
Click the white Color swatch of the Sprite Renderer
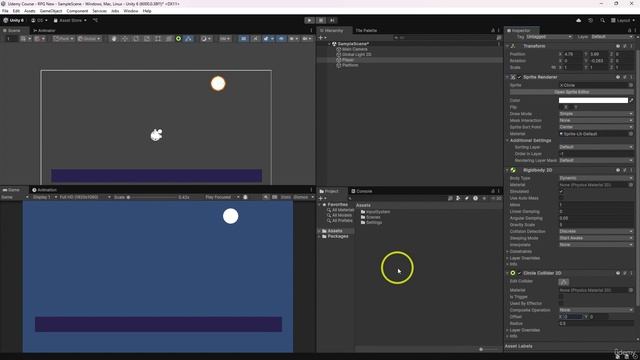click(593, 100)
